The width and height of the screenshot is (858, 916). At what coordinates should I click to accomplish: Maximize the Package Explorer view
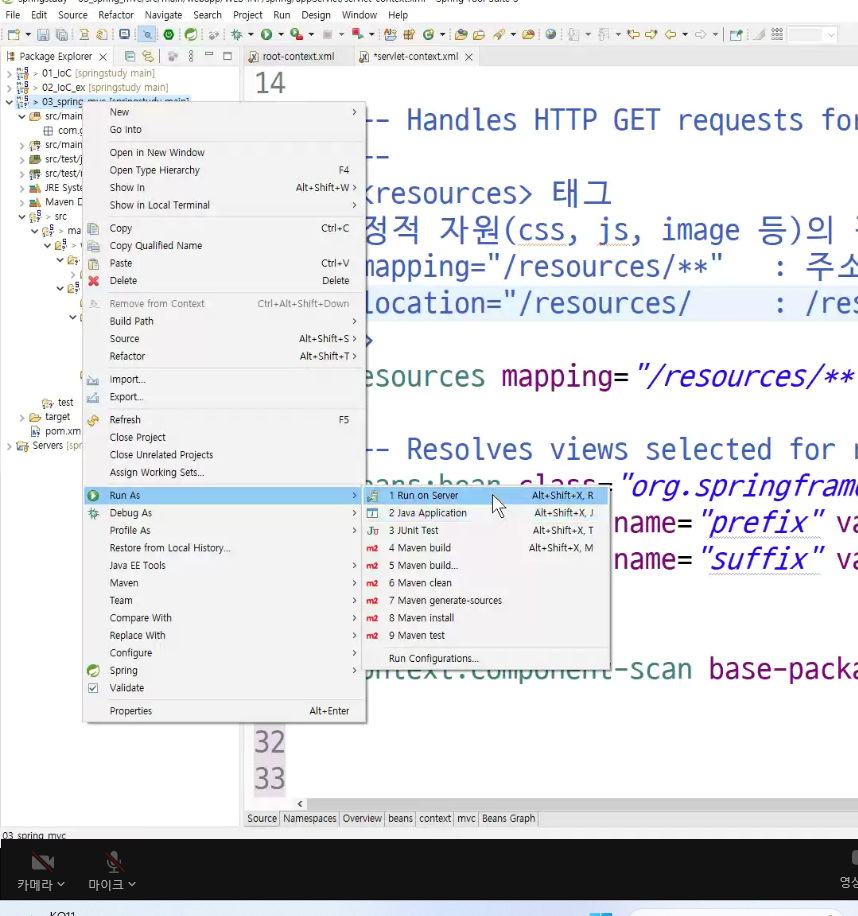[228, 56]
